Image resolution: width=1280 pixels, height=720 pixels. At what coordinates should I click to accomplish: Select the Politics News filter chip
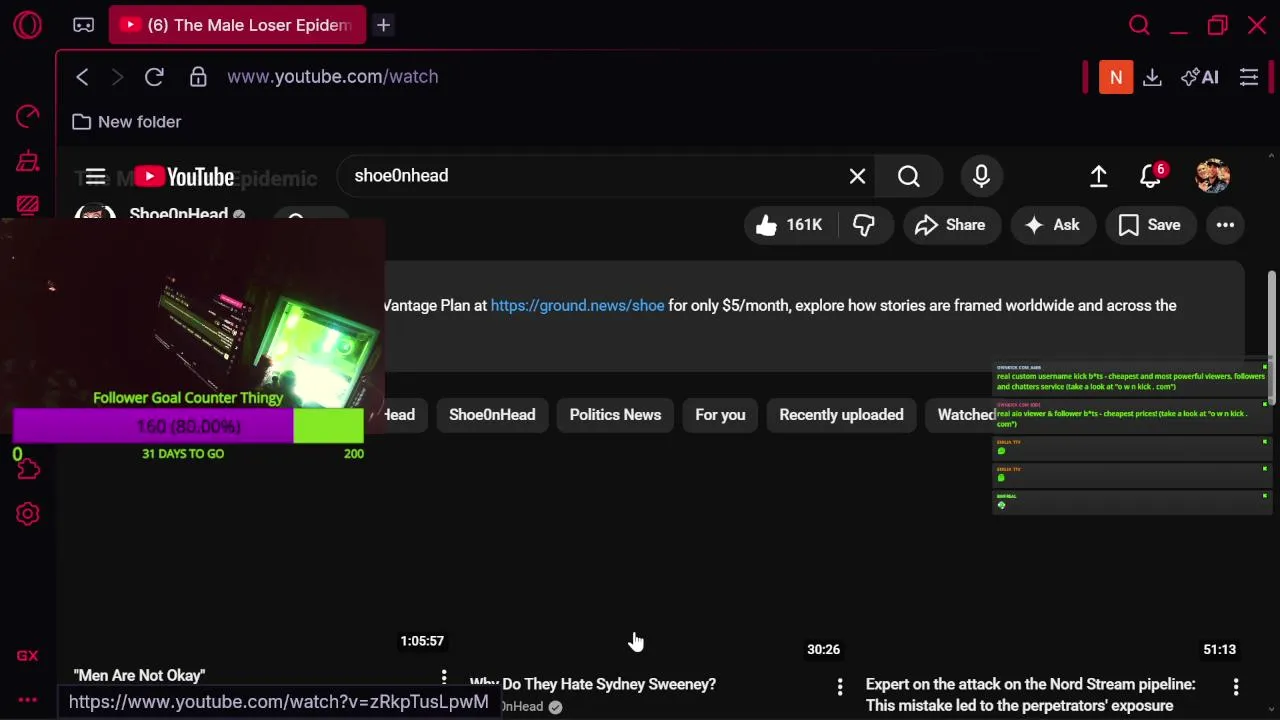coord(615,415)
